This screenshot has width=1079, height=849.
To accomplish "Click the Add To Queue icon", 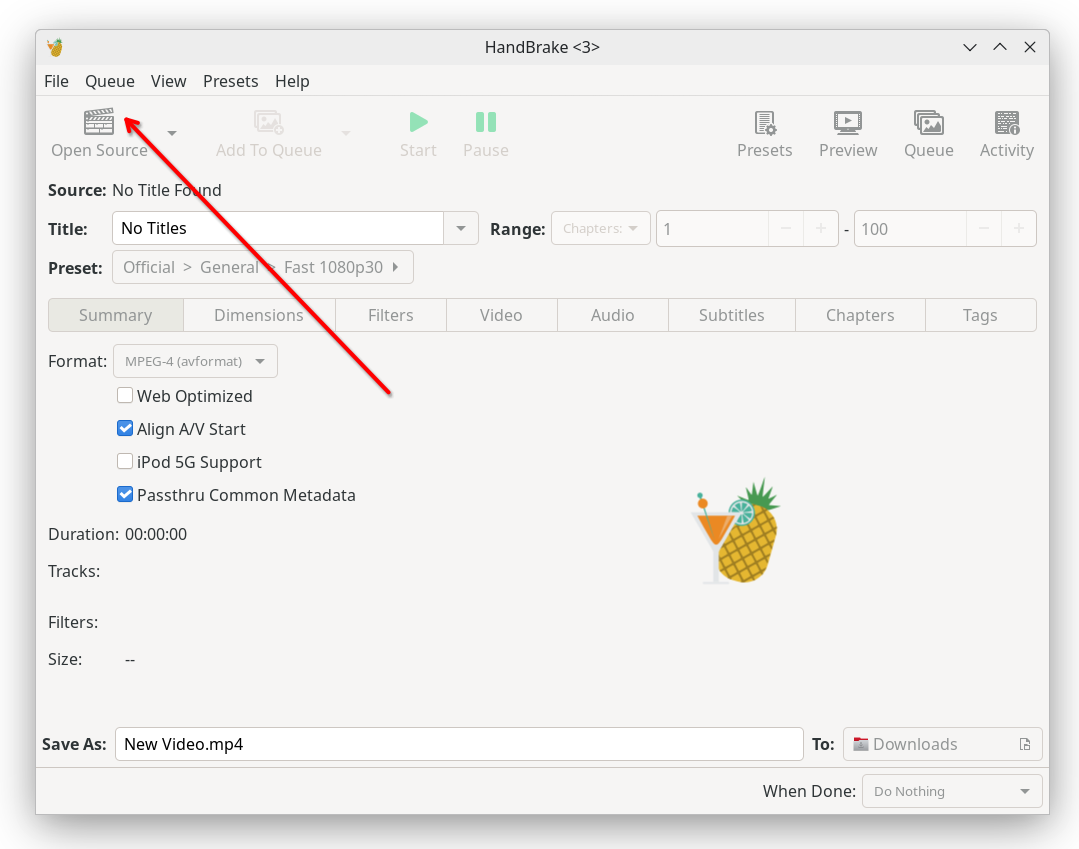I will [x=268, y=123].
